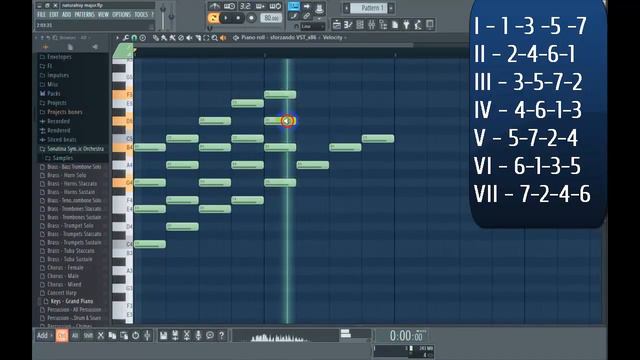Screen dimensions: 640x360
Task: Expand the Packs folder
Action: coord(53,93)
